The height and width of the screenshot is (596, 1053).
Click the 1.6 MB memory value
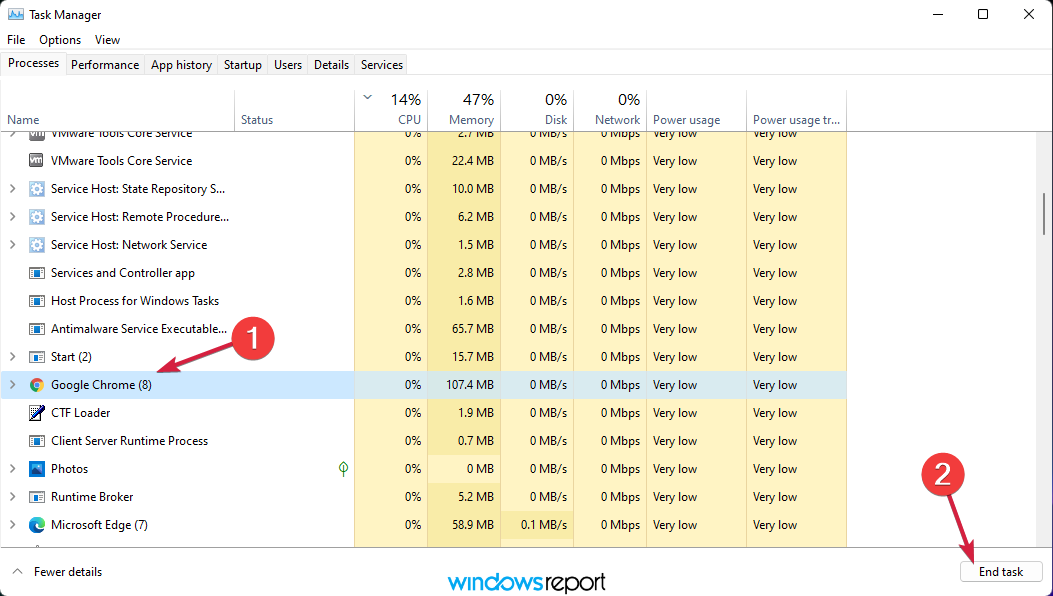476,301
